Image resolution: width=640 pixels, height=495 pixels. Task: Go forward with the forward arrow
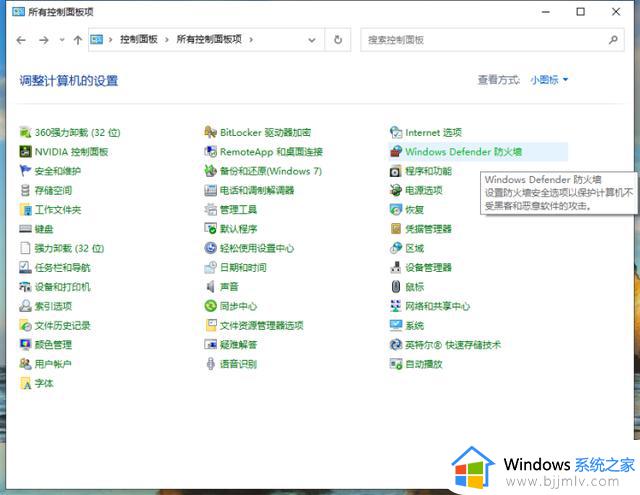[44, 40]
